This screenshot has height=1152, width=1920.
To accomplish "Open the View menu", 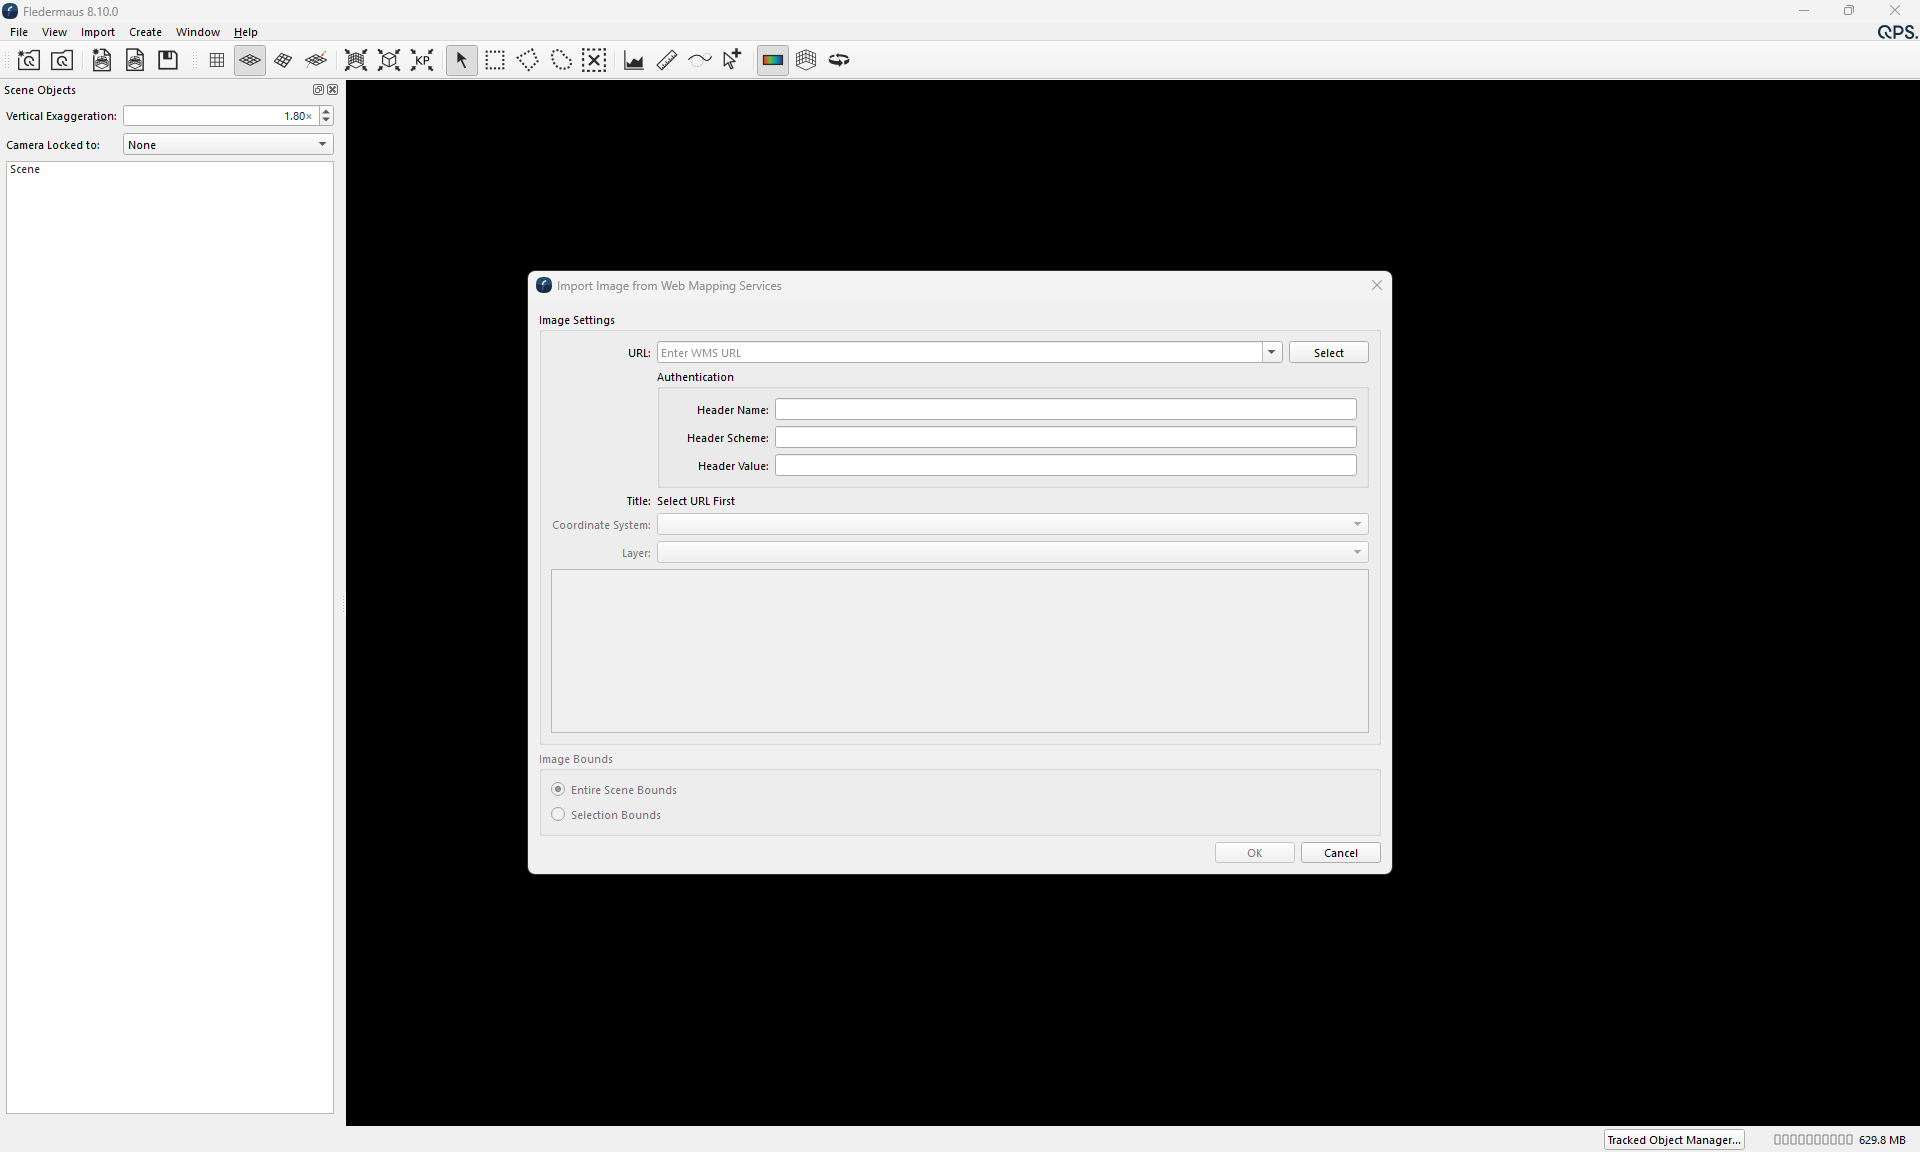I will [x=54, y=32].
